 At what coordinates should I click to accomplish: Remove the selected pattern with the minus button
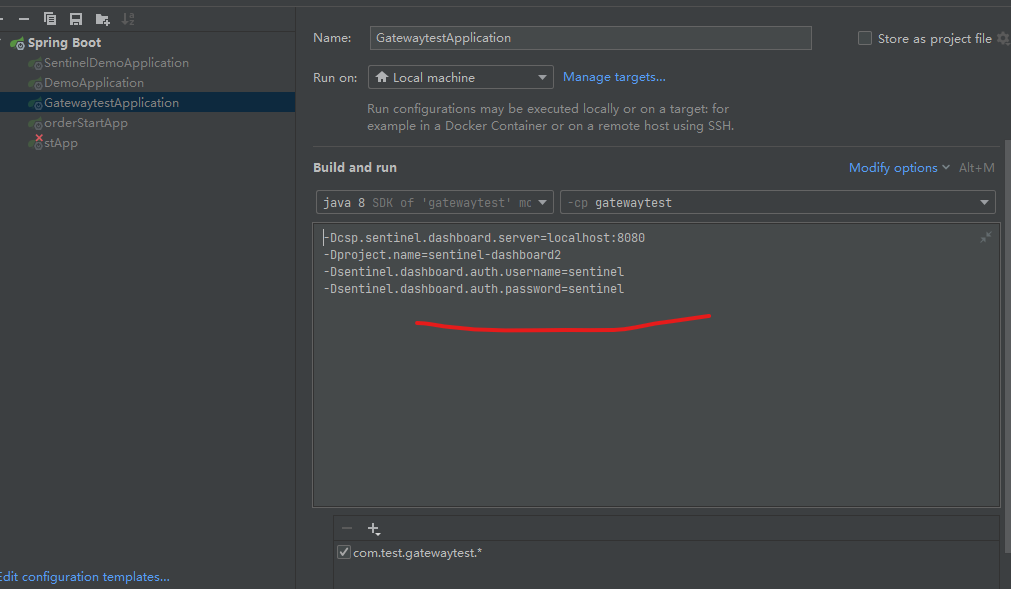point(347,528)
